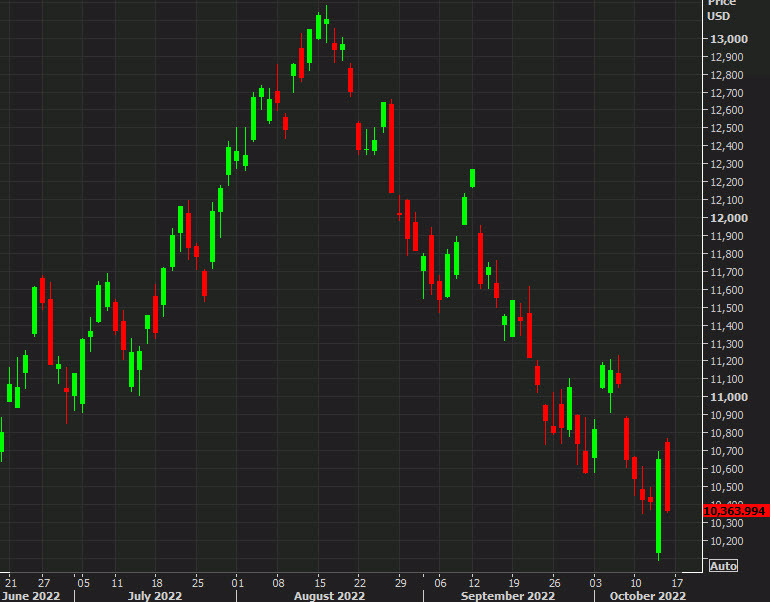Viewport: 770px width, 602px height.
Task: Click the 11,500 price axis label
Action: pos(727,308)
